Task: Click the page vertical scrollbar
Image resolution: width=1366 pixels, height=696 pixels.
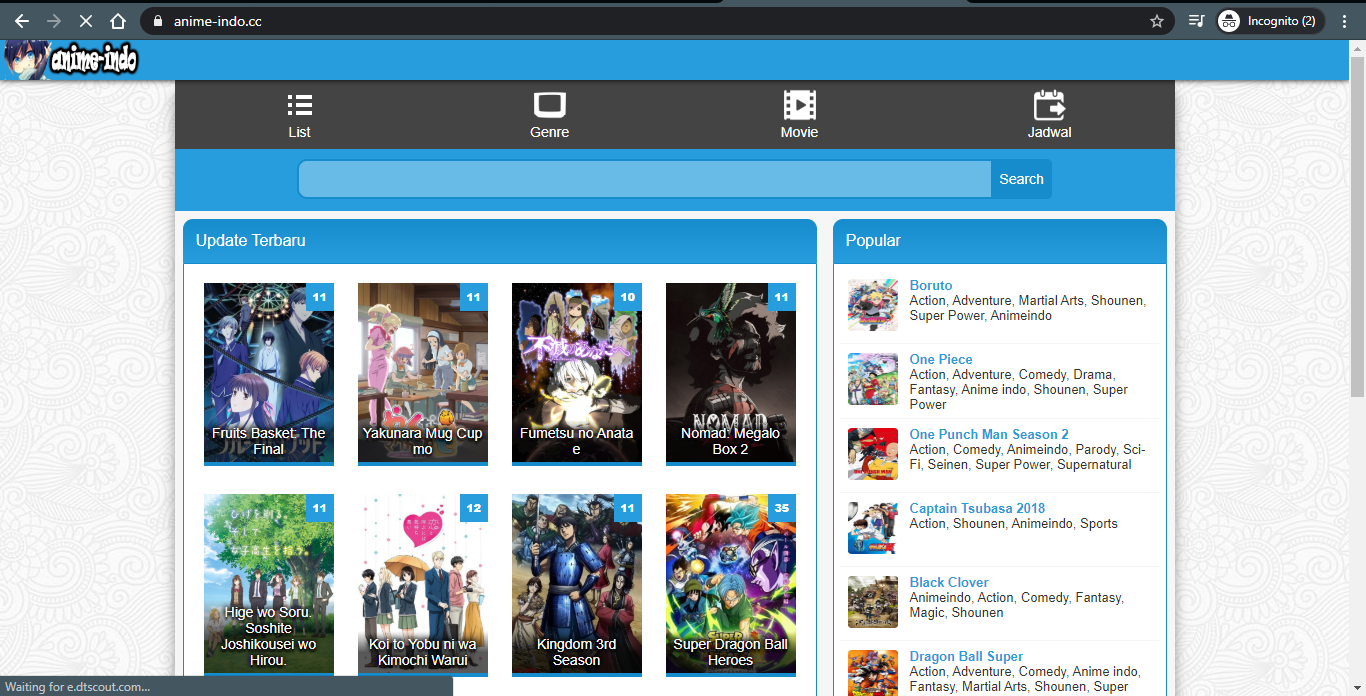Action: [1357, 225]
